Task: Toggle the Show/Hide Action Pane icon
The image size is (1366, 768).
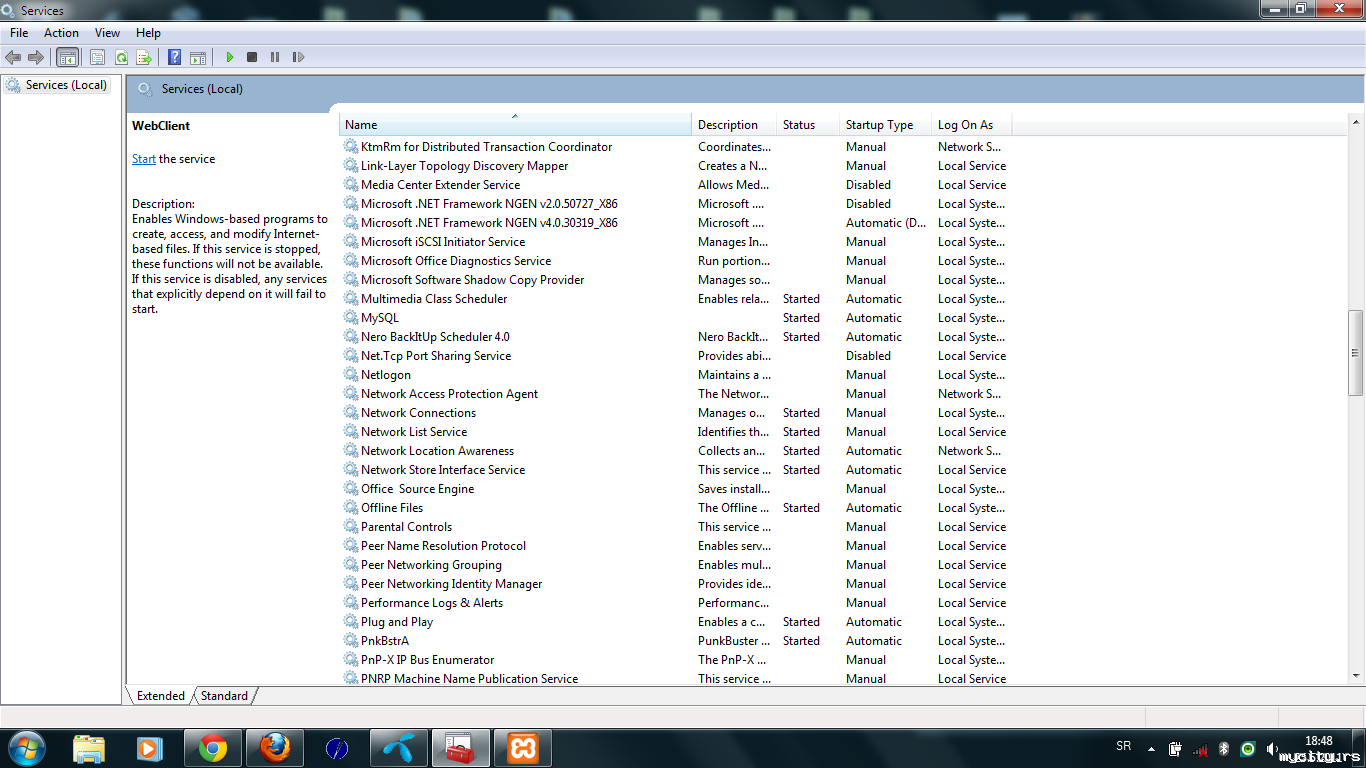Action: (198, 57)
